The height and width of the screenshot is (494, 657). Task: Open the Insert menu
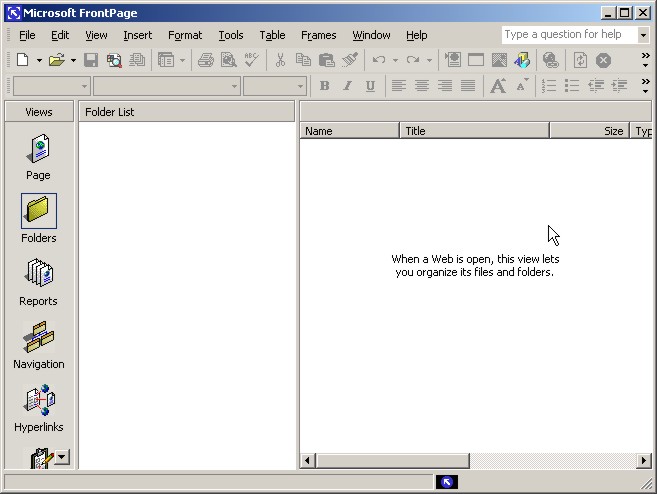tap(137, 35)
